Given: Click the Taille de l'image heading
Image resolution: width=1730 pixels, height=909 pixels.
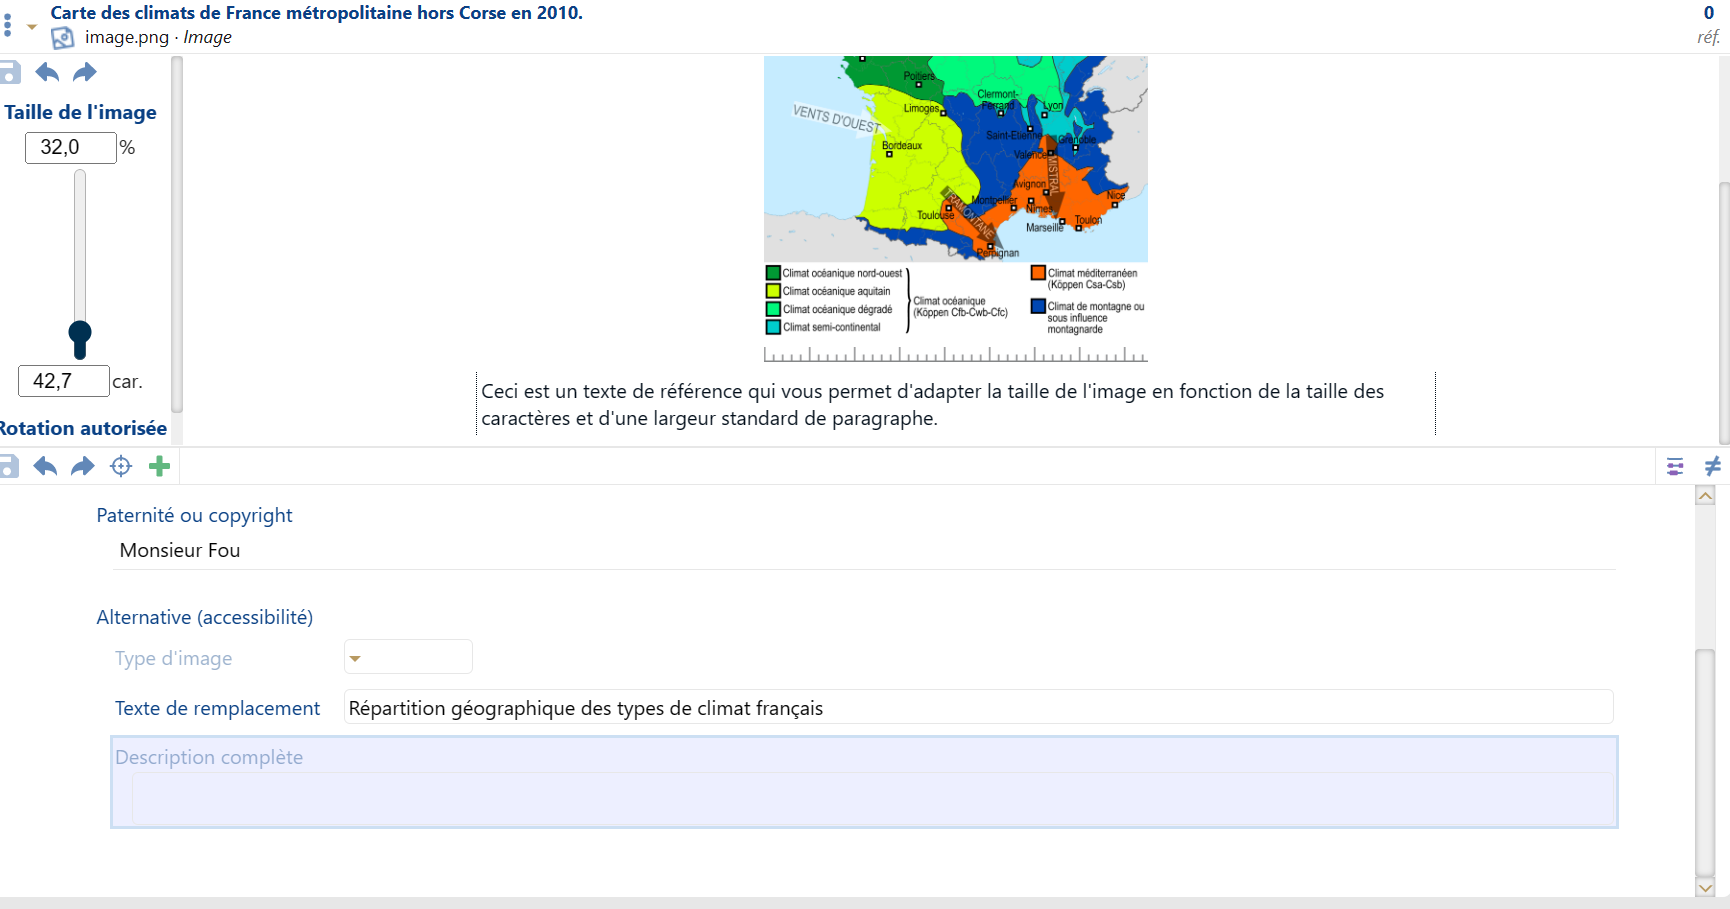Looking at the screenshot, I should pos(80,112).
